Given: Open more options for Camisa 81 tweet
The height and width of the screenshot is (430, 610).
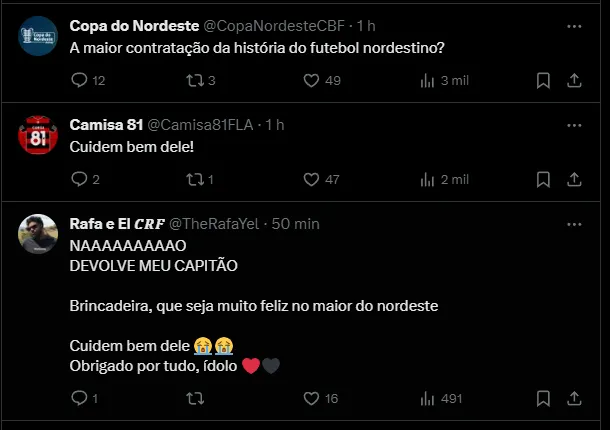Looking at the screenshot, I should click(574, 124).
